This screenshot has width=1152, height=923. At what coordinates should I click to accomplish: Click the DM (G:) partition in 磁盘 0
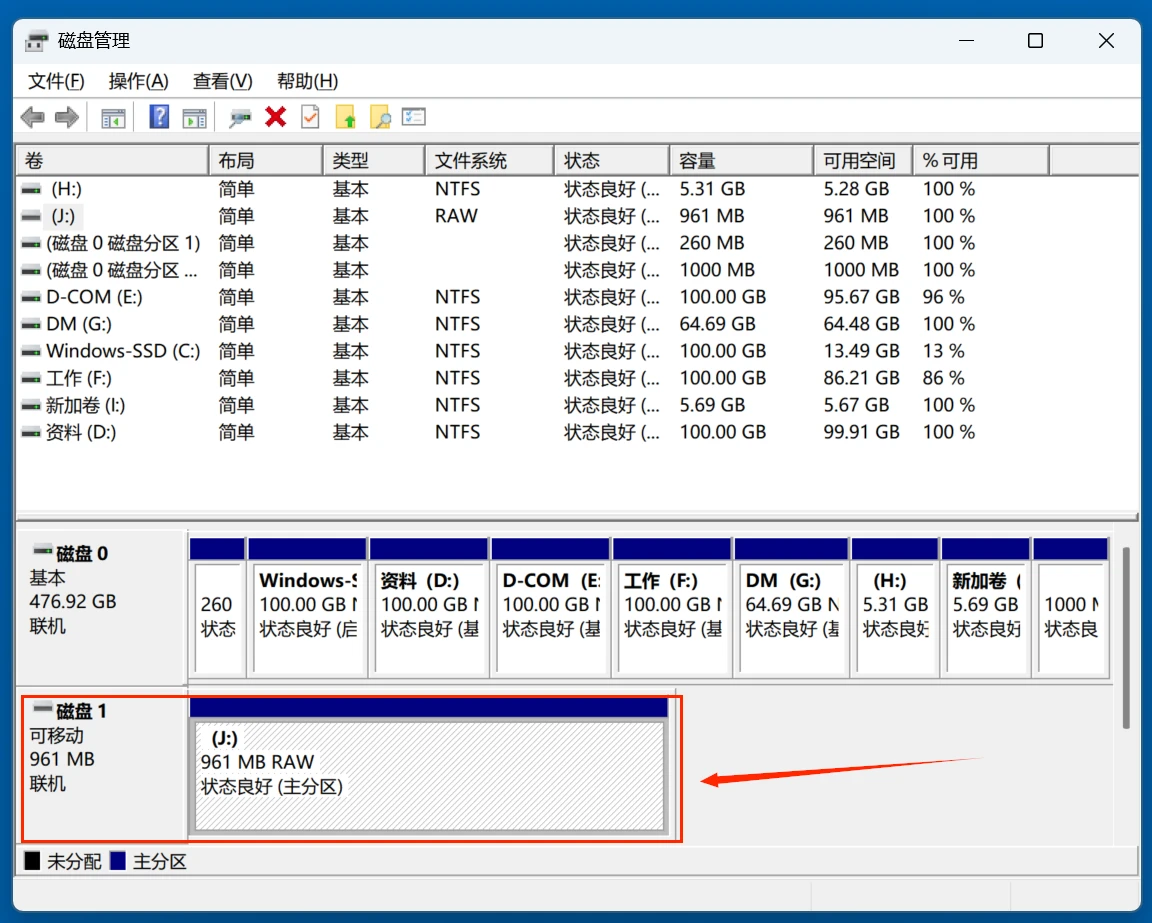(791, 606)
